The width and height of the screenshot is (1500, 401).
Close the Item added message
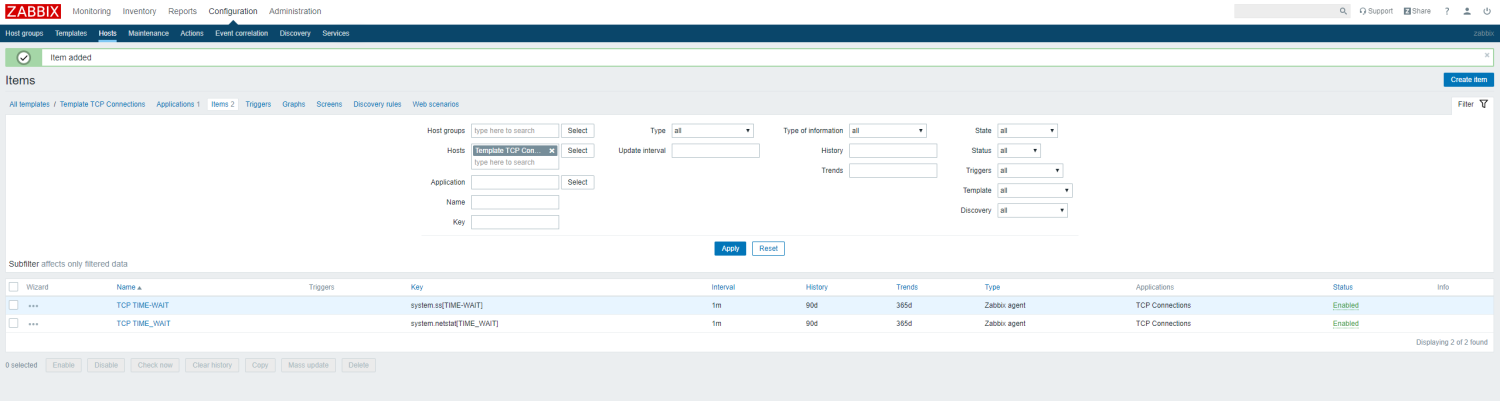point(1487,55)
